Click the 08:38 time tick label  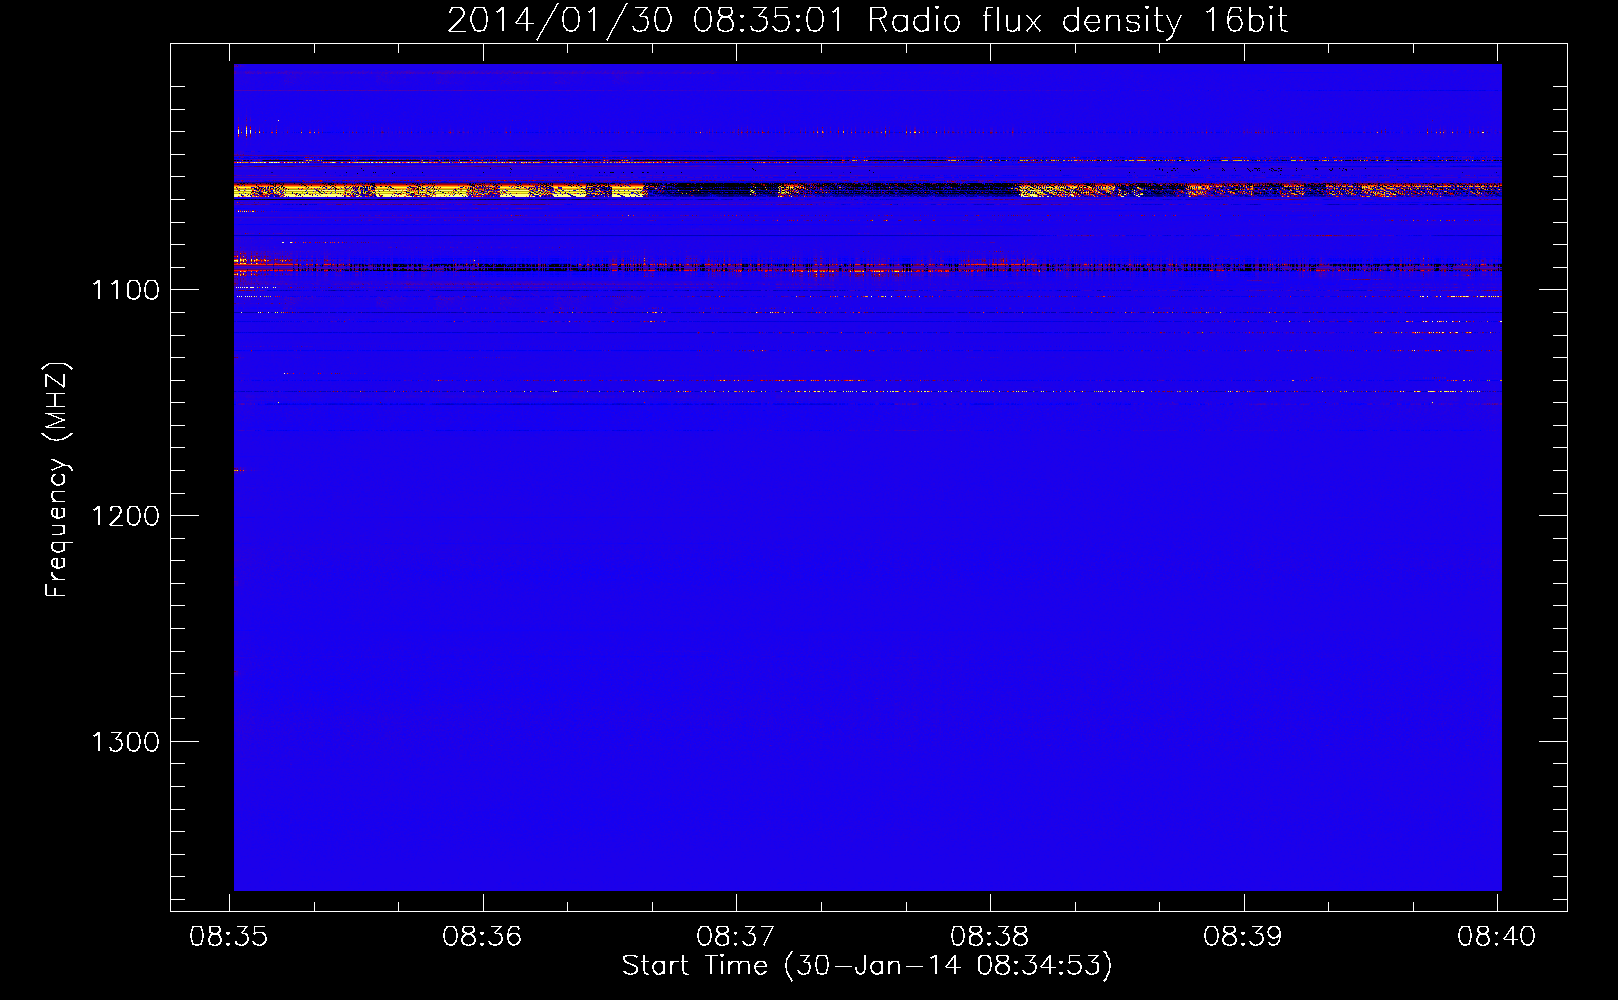pyautogui.click(x=989, y=937)
